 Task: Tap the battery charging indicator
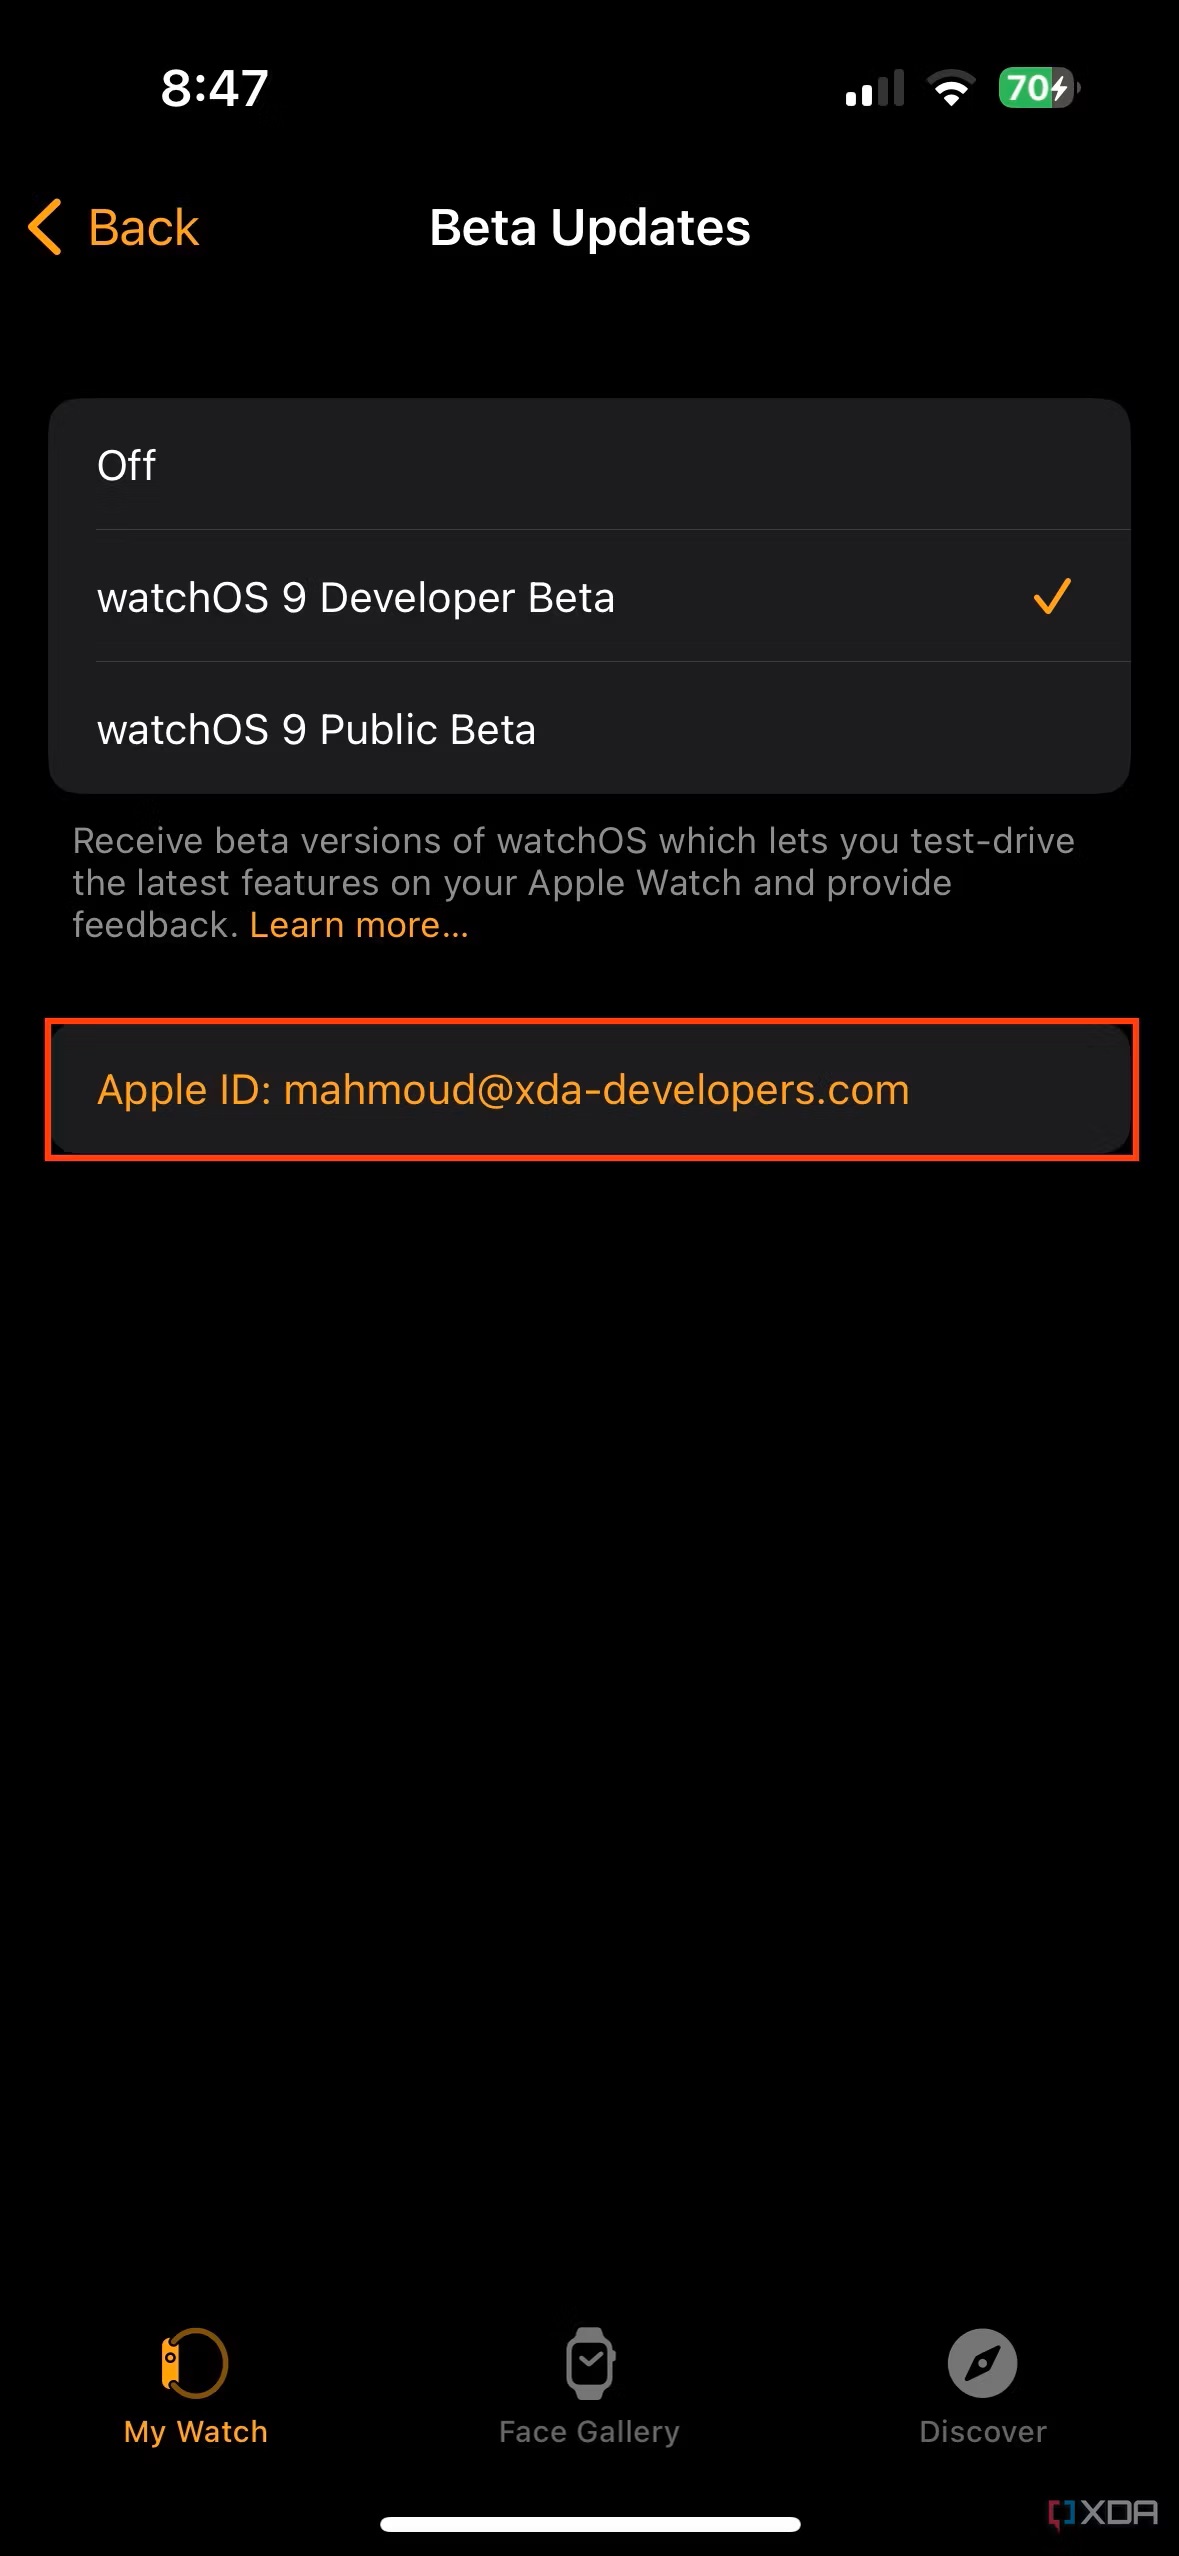(1039, 88)
